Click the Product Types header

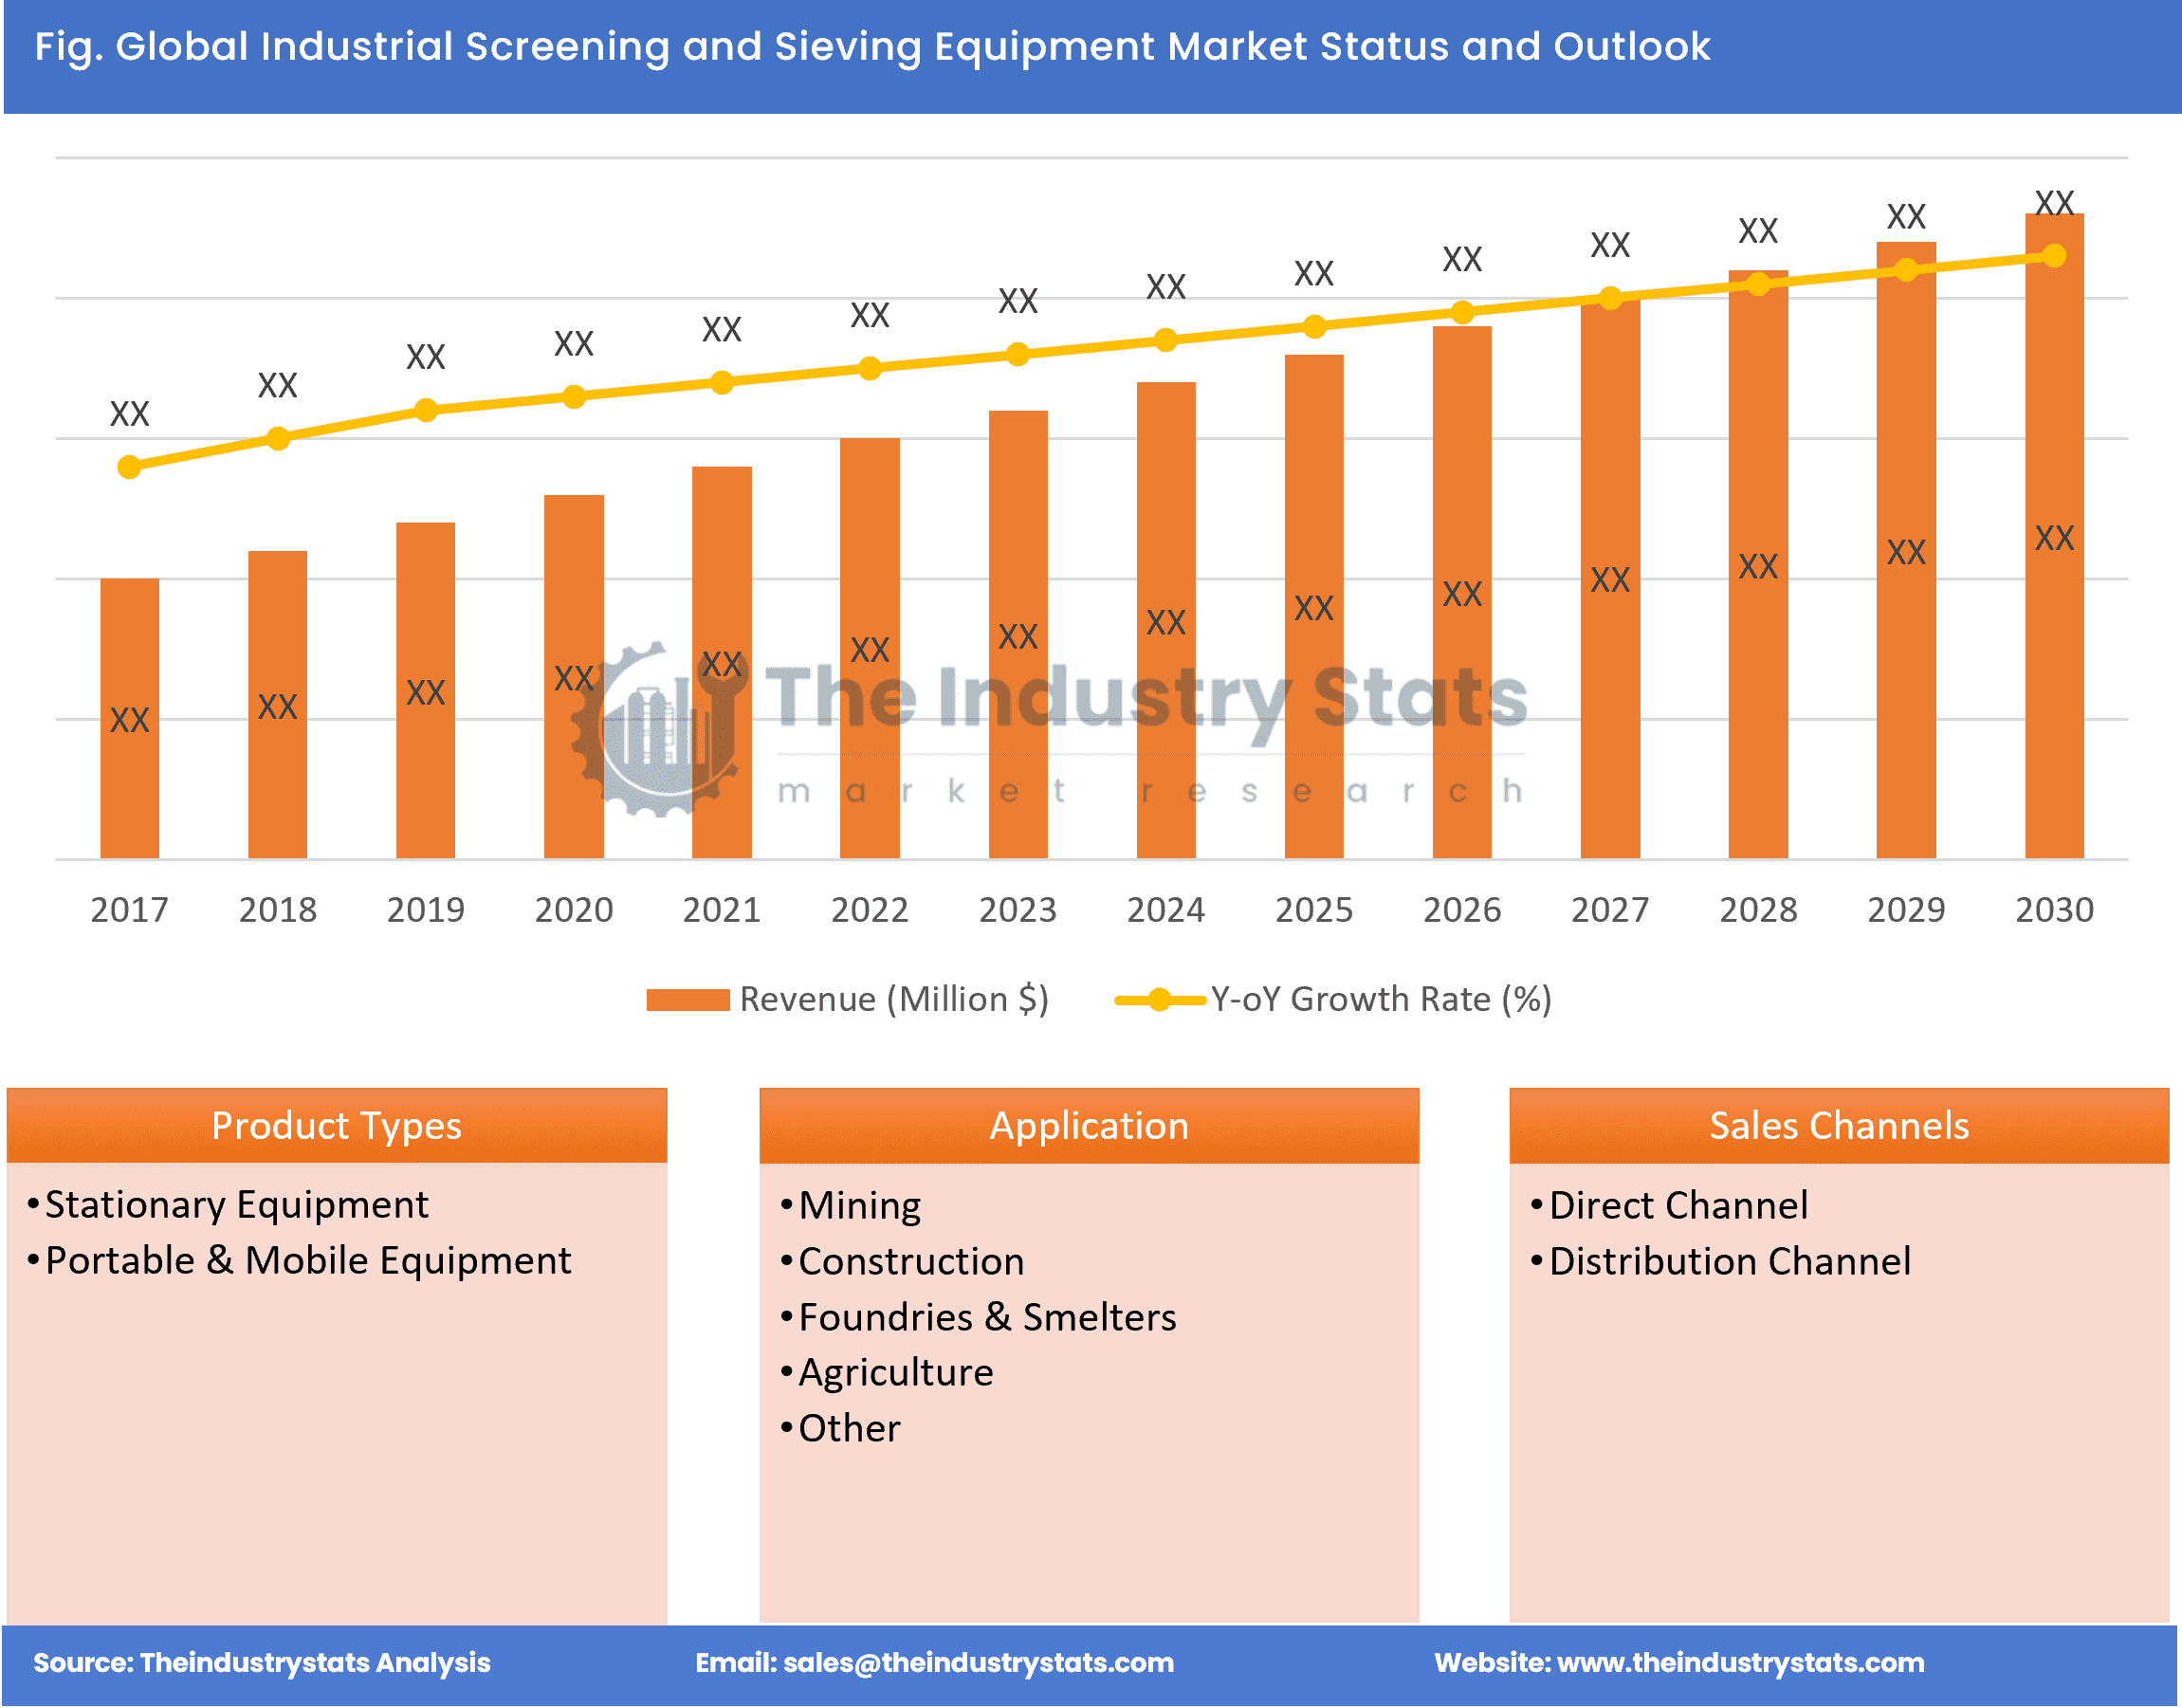337,1126
